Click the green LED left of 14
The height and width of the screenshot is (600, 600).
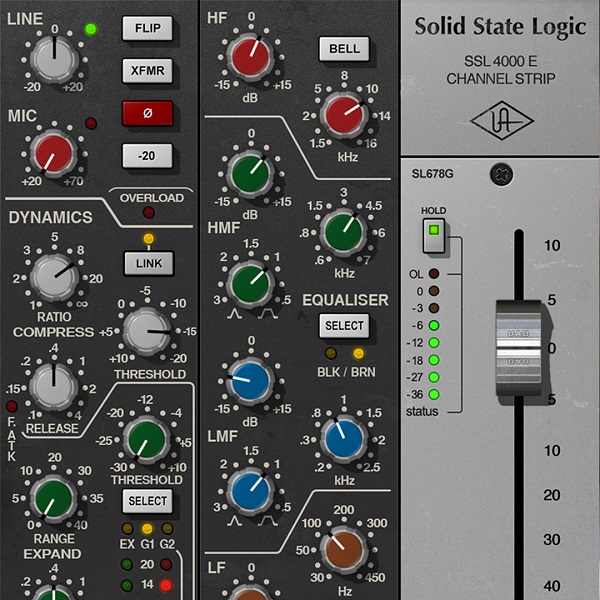pos(127,585)
